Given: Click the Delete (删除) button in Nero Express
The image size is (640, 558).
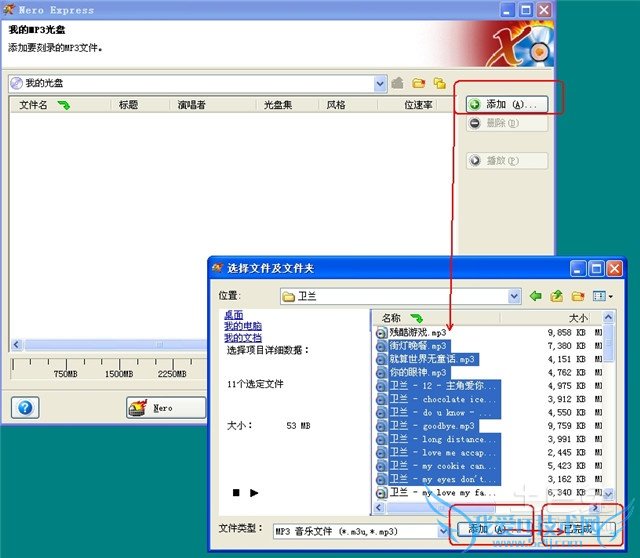Looking at the screenshot, I should point(507,123).
